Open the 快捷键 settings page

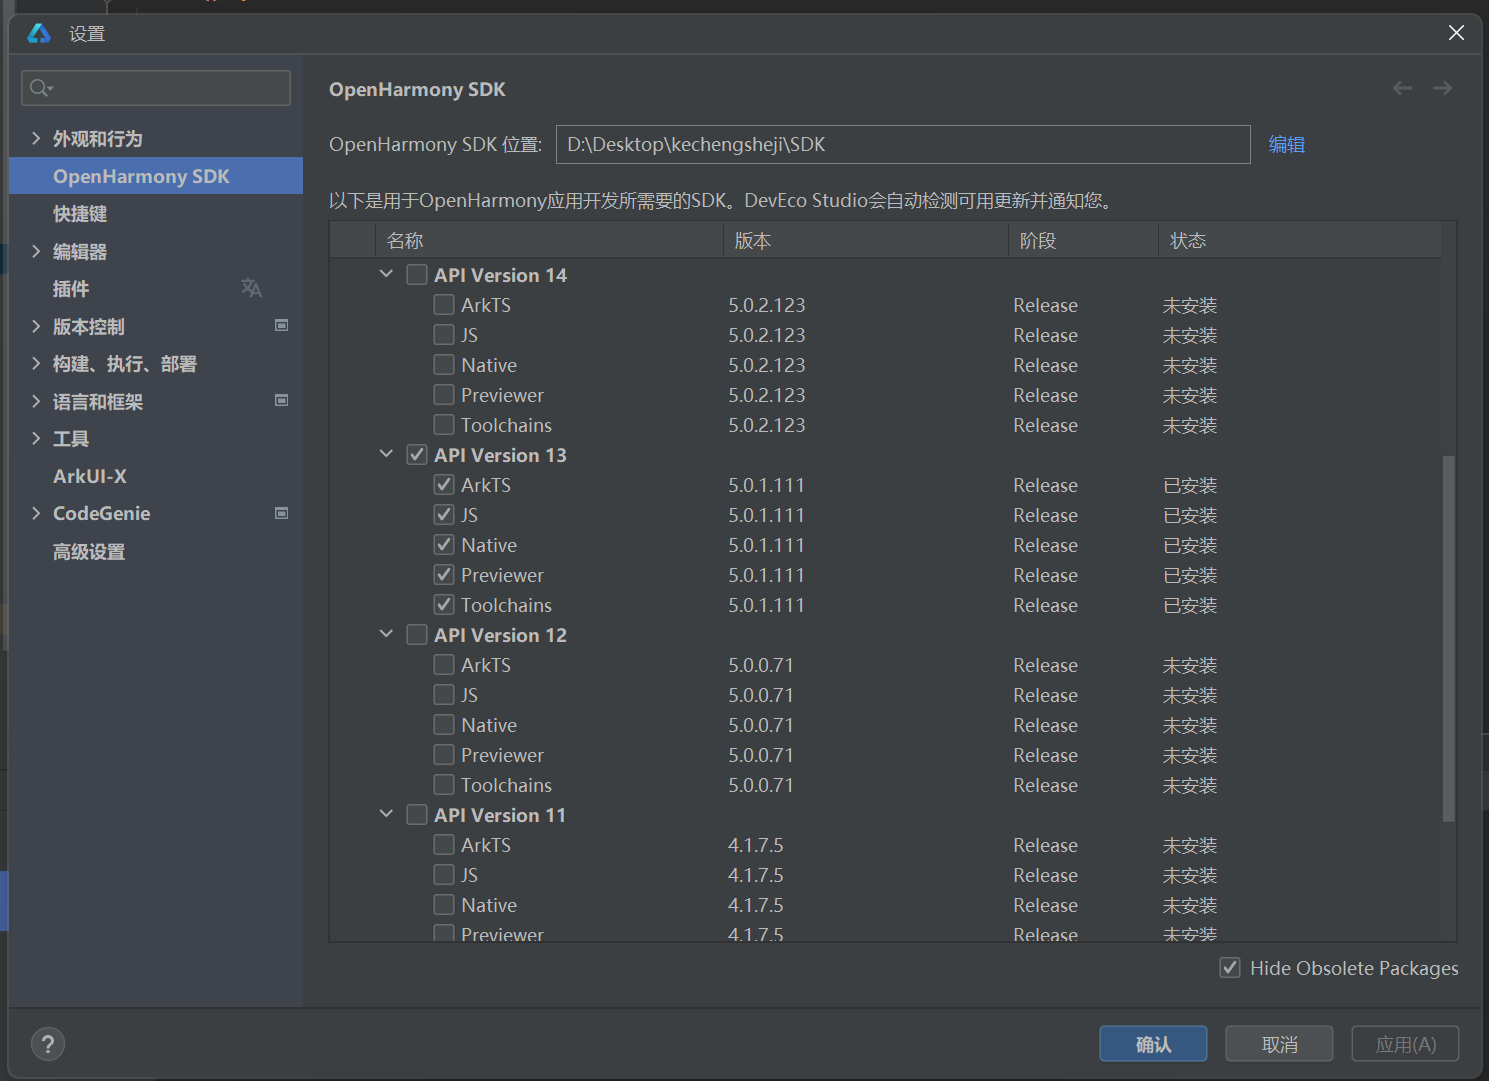tap(80, 214)
